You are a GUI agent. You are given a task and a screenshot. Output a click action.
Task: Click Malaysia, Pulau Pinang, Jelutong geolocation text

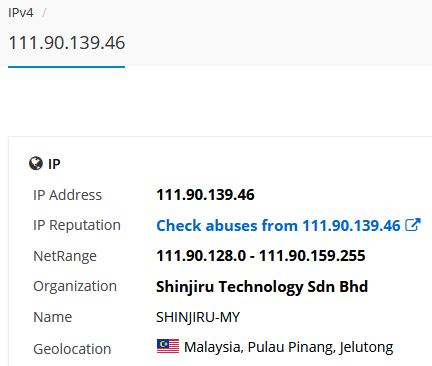(x=289, y=347)
